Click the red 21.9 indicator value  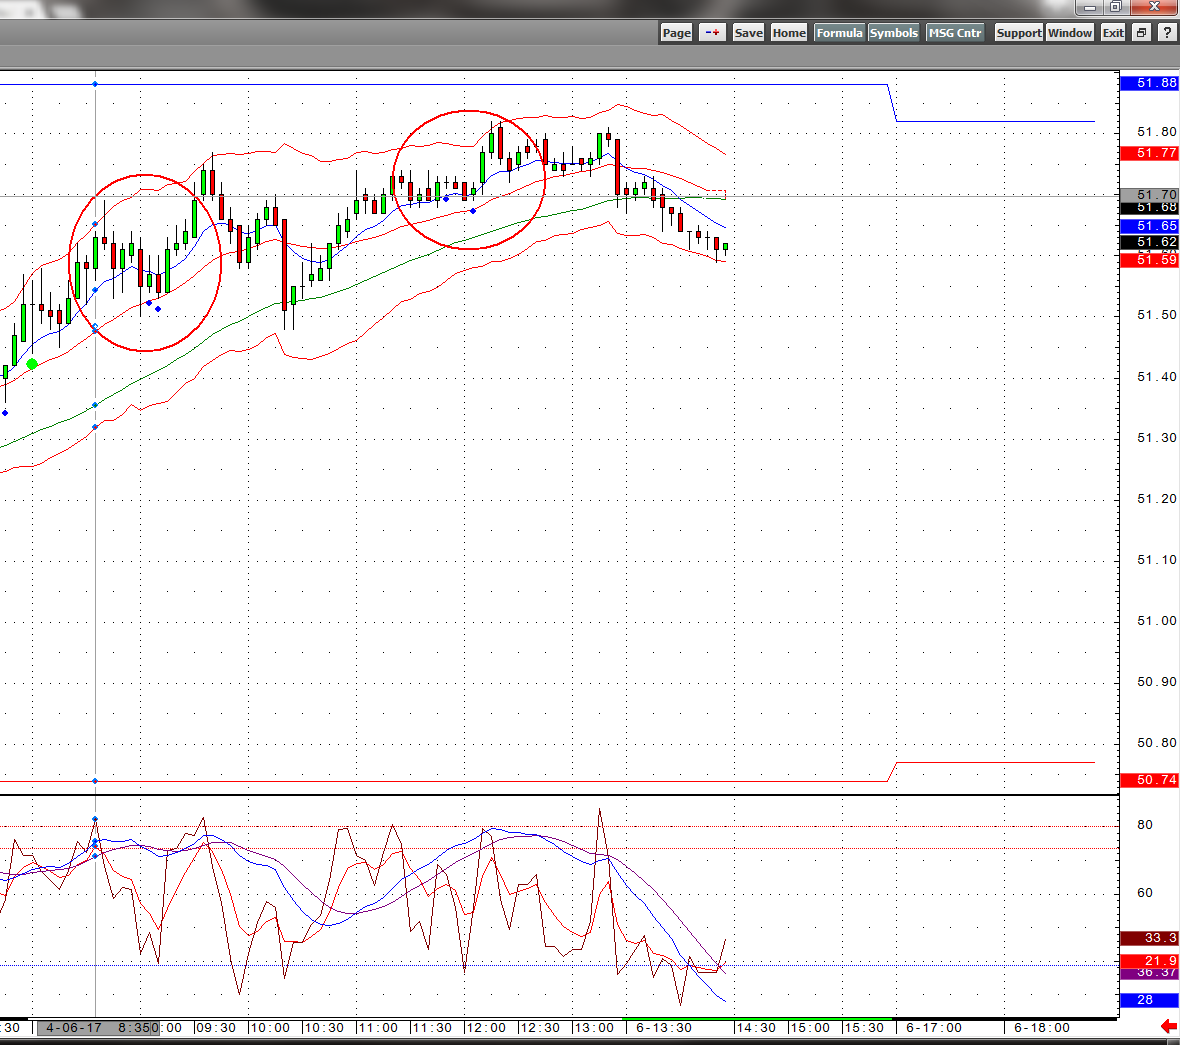tap(1149, 960)
